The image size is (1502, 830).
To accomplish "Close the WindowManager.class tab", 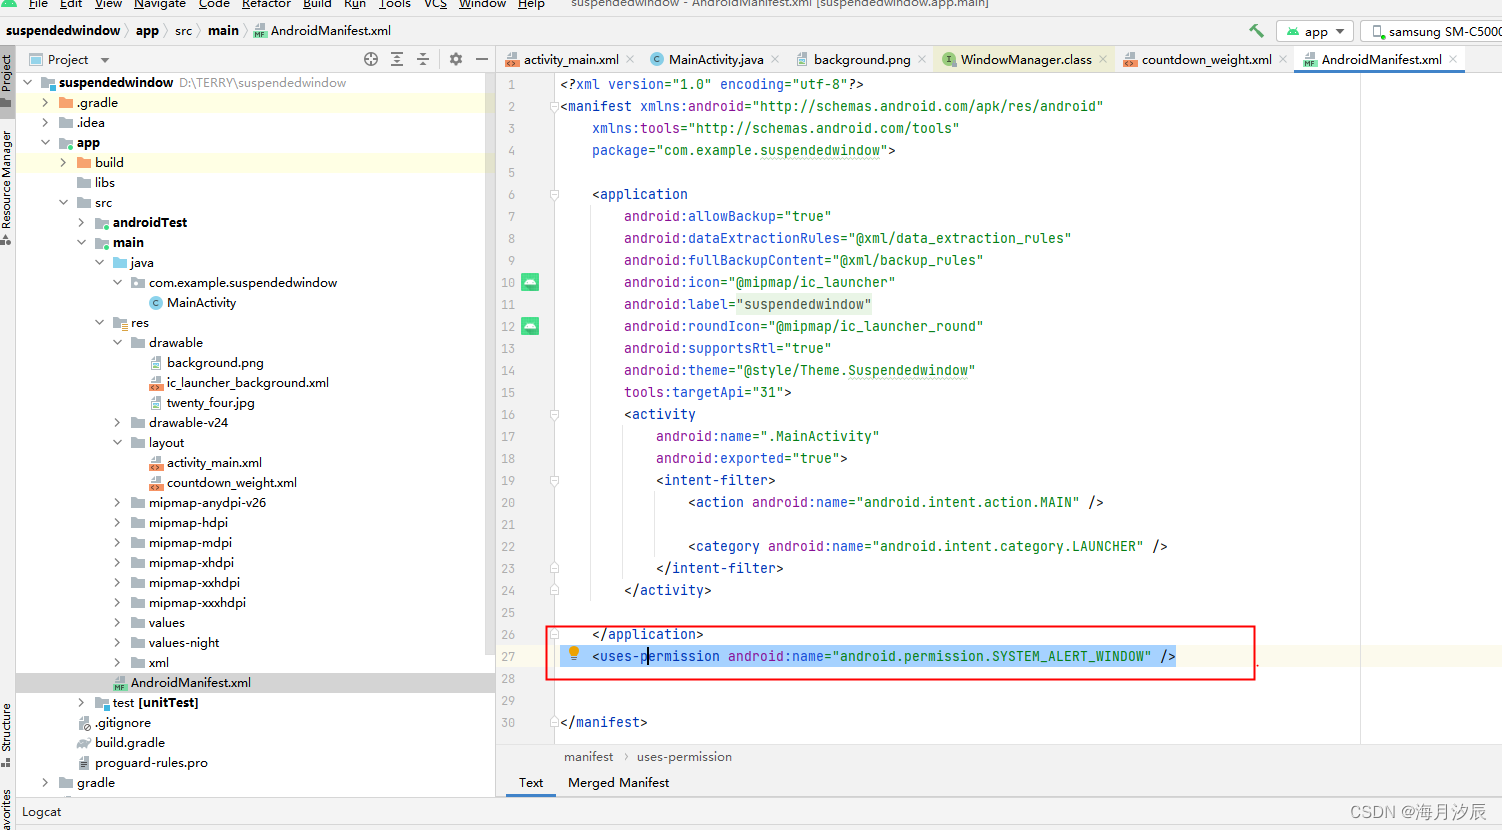I will tap(1103, 59).
